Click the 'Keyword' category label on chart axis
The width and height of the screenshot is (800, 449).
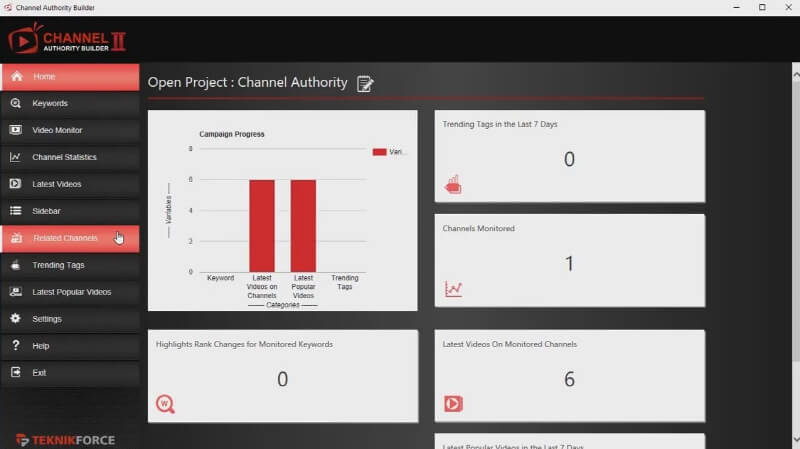pyautogui.click(x=220, y=278)
